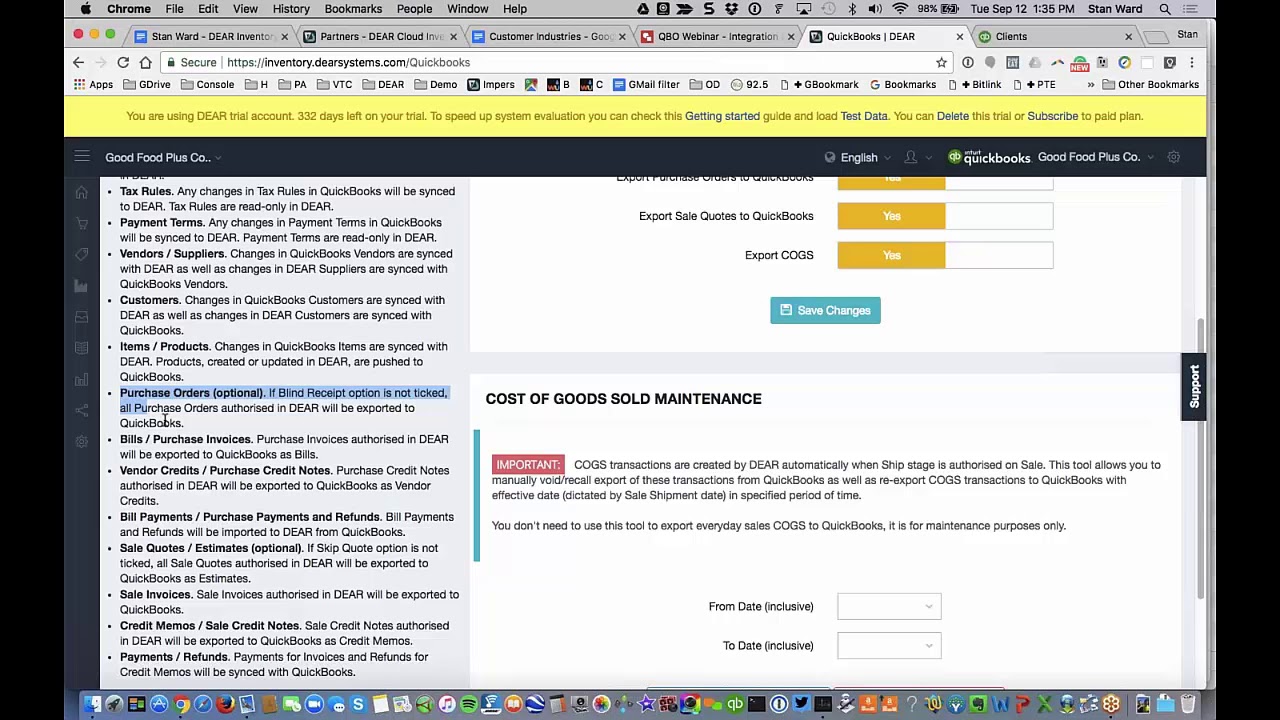Click the settings gear in the top header
1280x720 pixels.
1174,157
